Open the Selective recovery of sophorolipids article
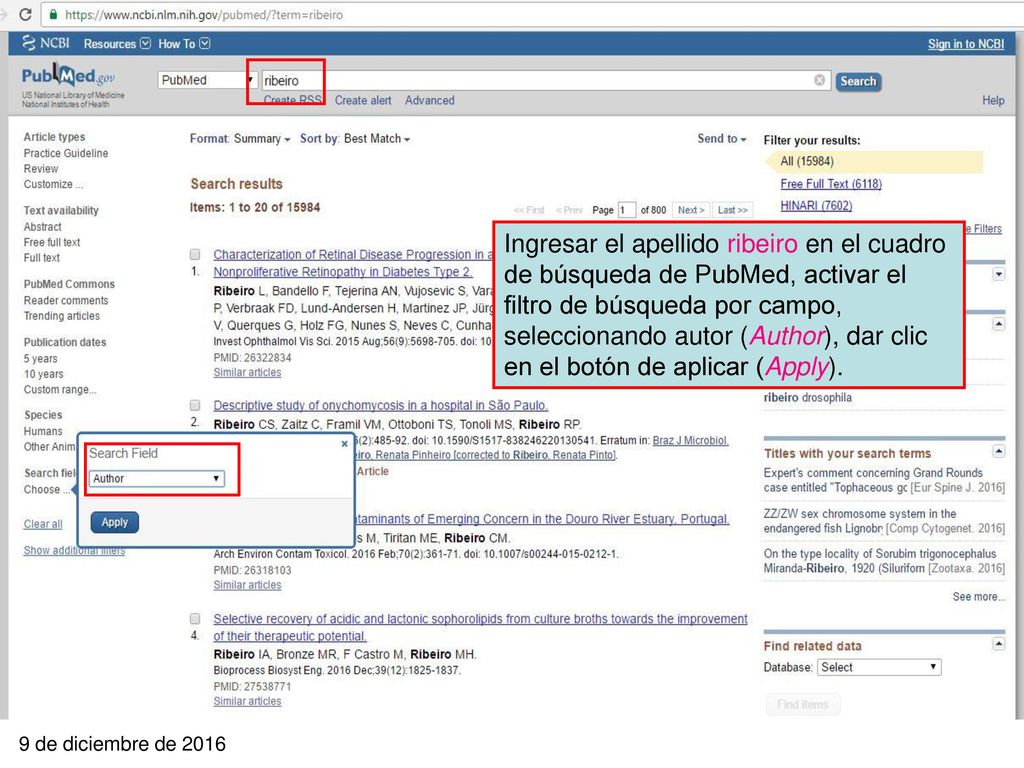 click(x=480, y=627)
